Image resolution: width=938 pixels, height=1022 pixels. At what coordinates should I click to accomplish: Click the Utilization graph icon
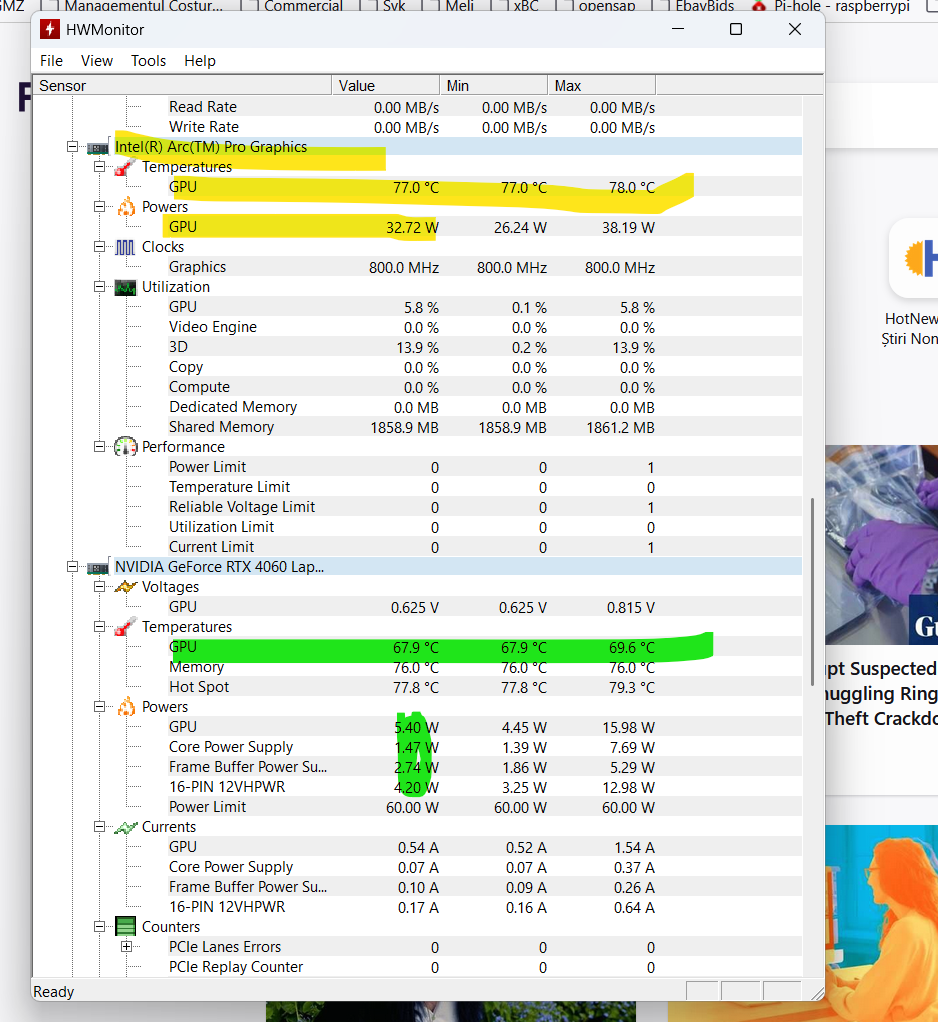coord(126,287)
